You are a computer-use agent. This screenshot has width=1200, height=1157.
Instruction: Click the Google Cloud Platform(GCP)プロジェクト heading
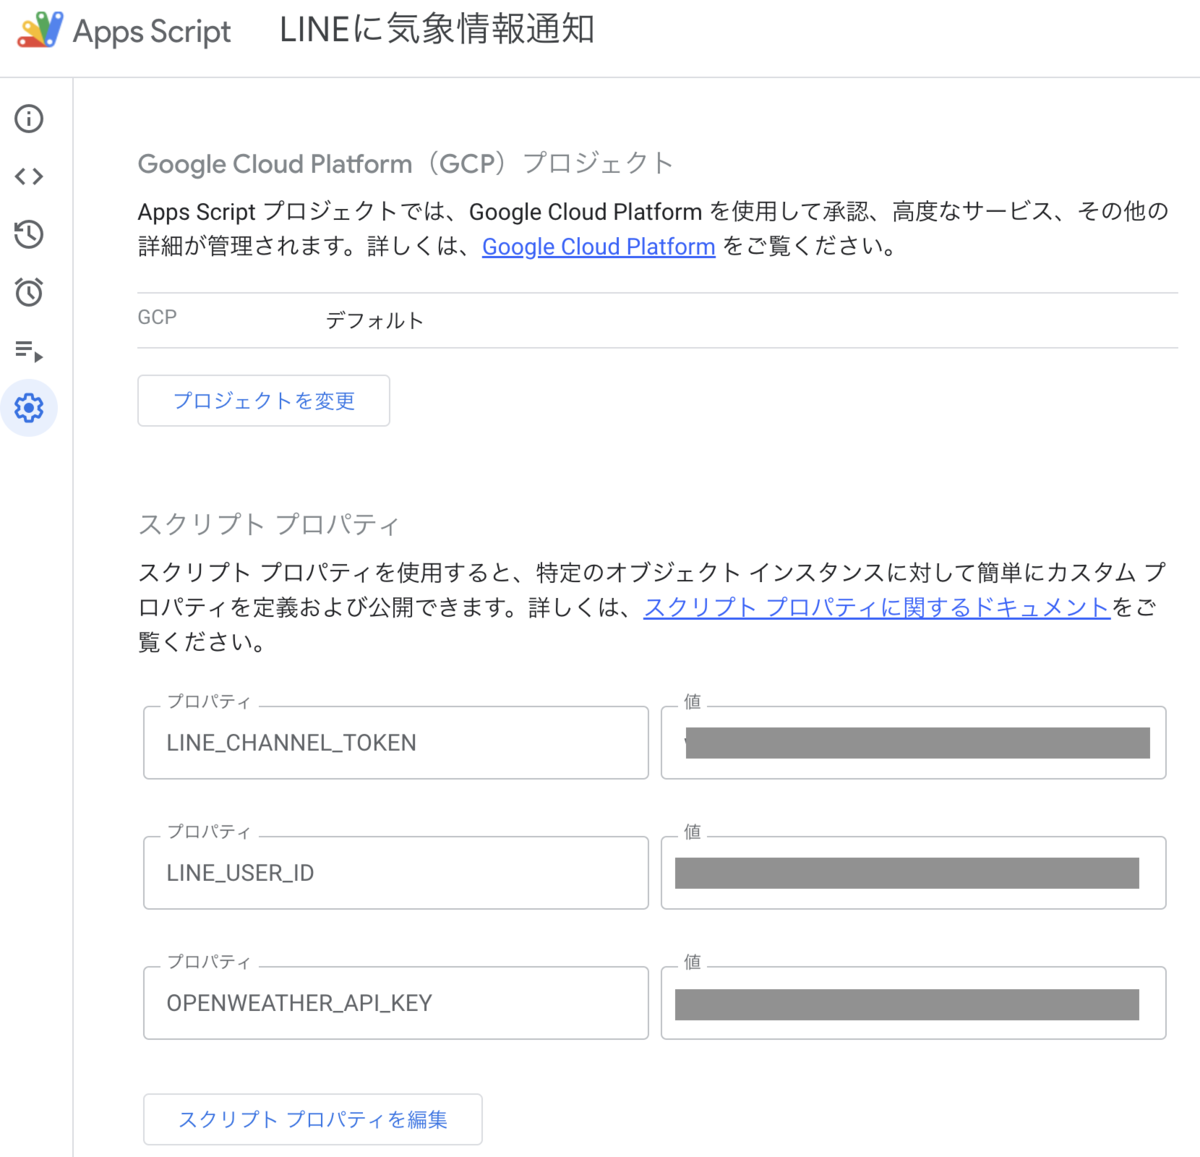coord(406,164)
